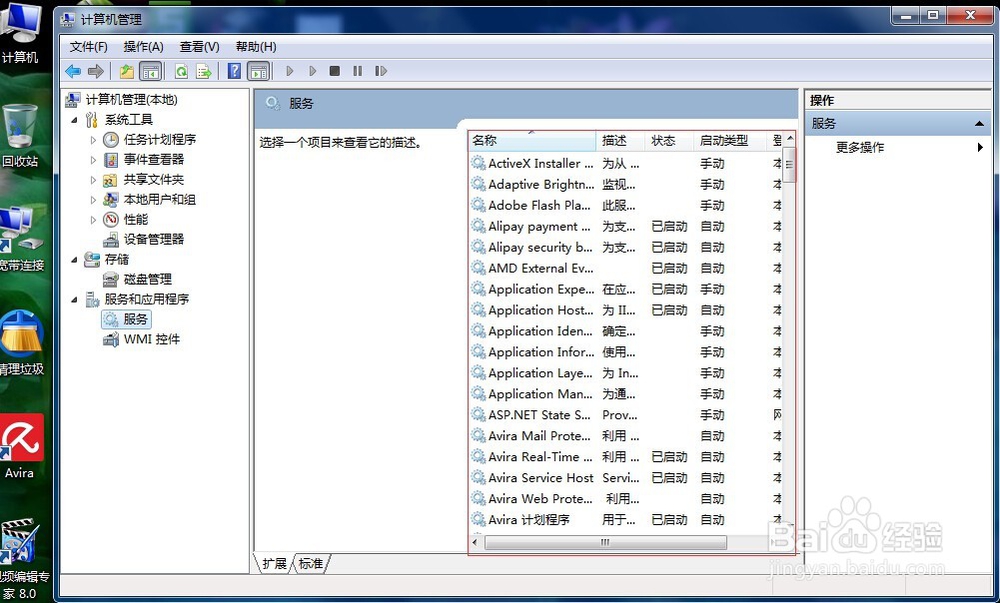This screenshot has height=603, width=1000.
Task: Click the scroll left arrow of services list
Action: [475, 542]
